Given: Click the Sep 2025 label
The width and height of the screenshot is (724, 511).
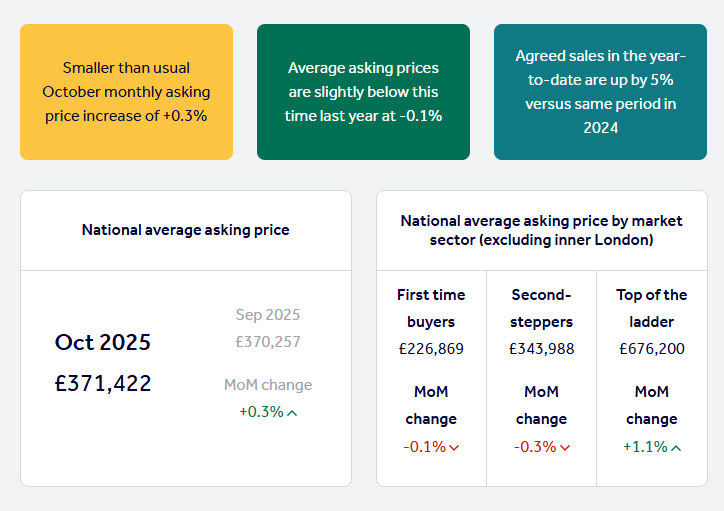Looking at the screenshot, I should point(267,314).
